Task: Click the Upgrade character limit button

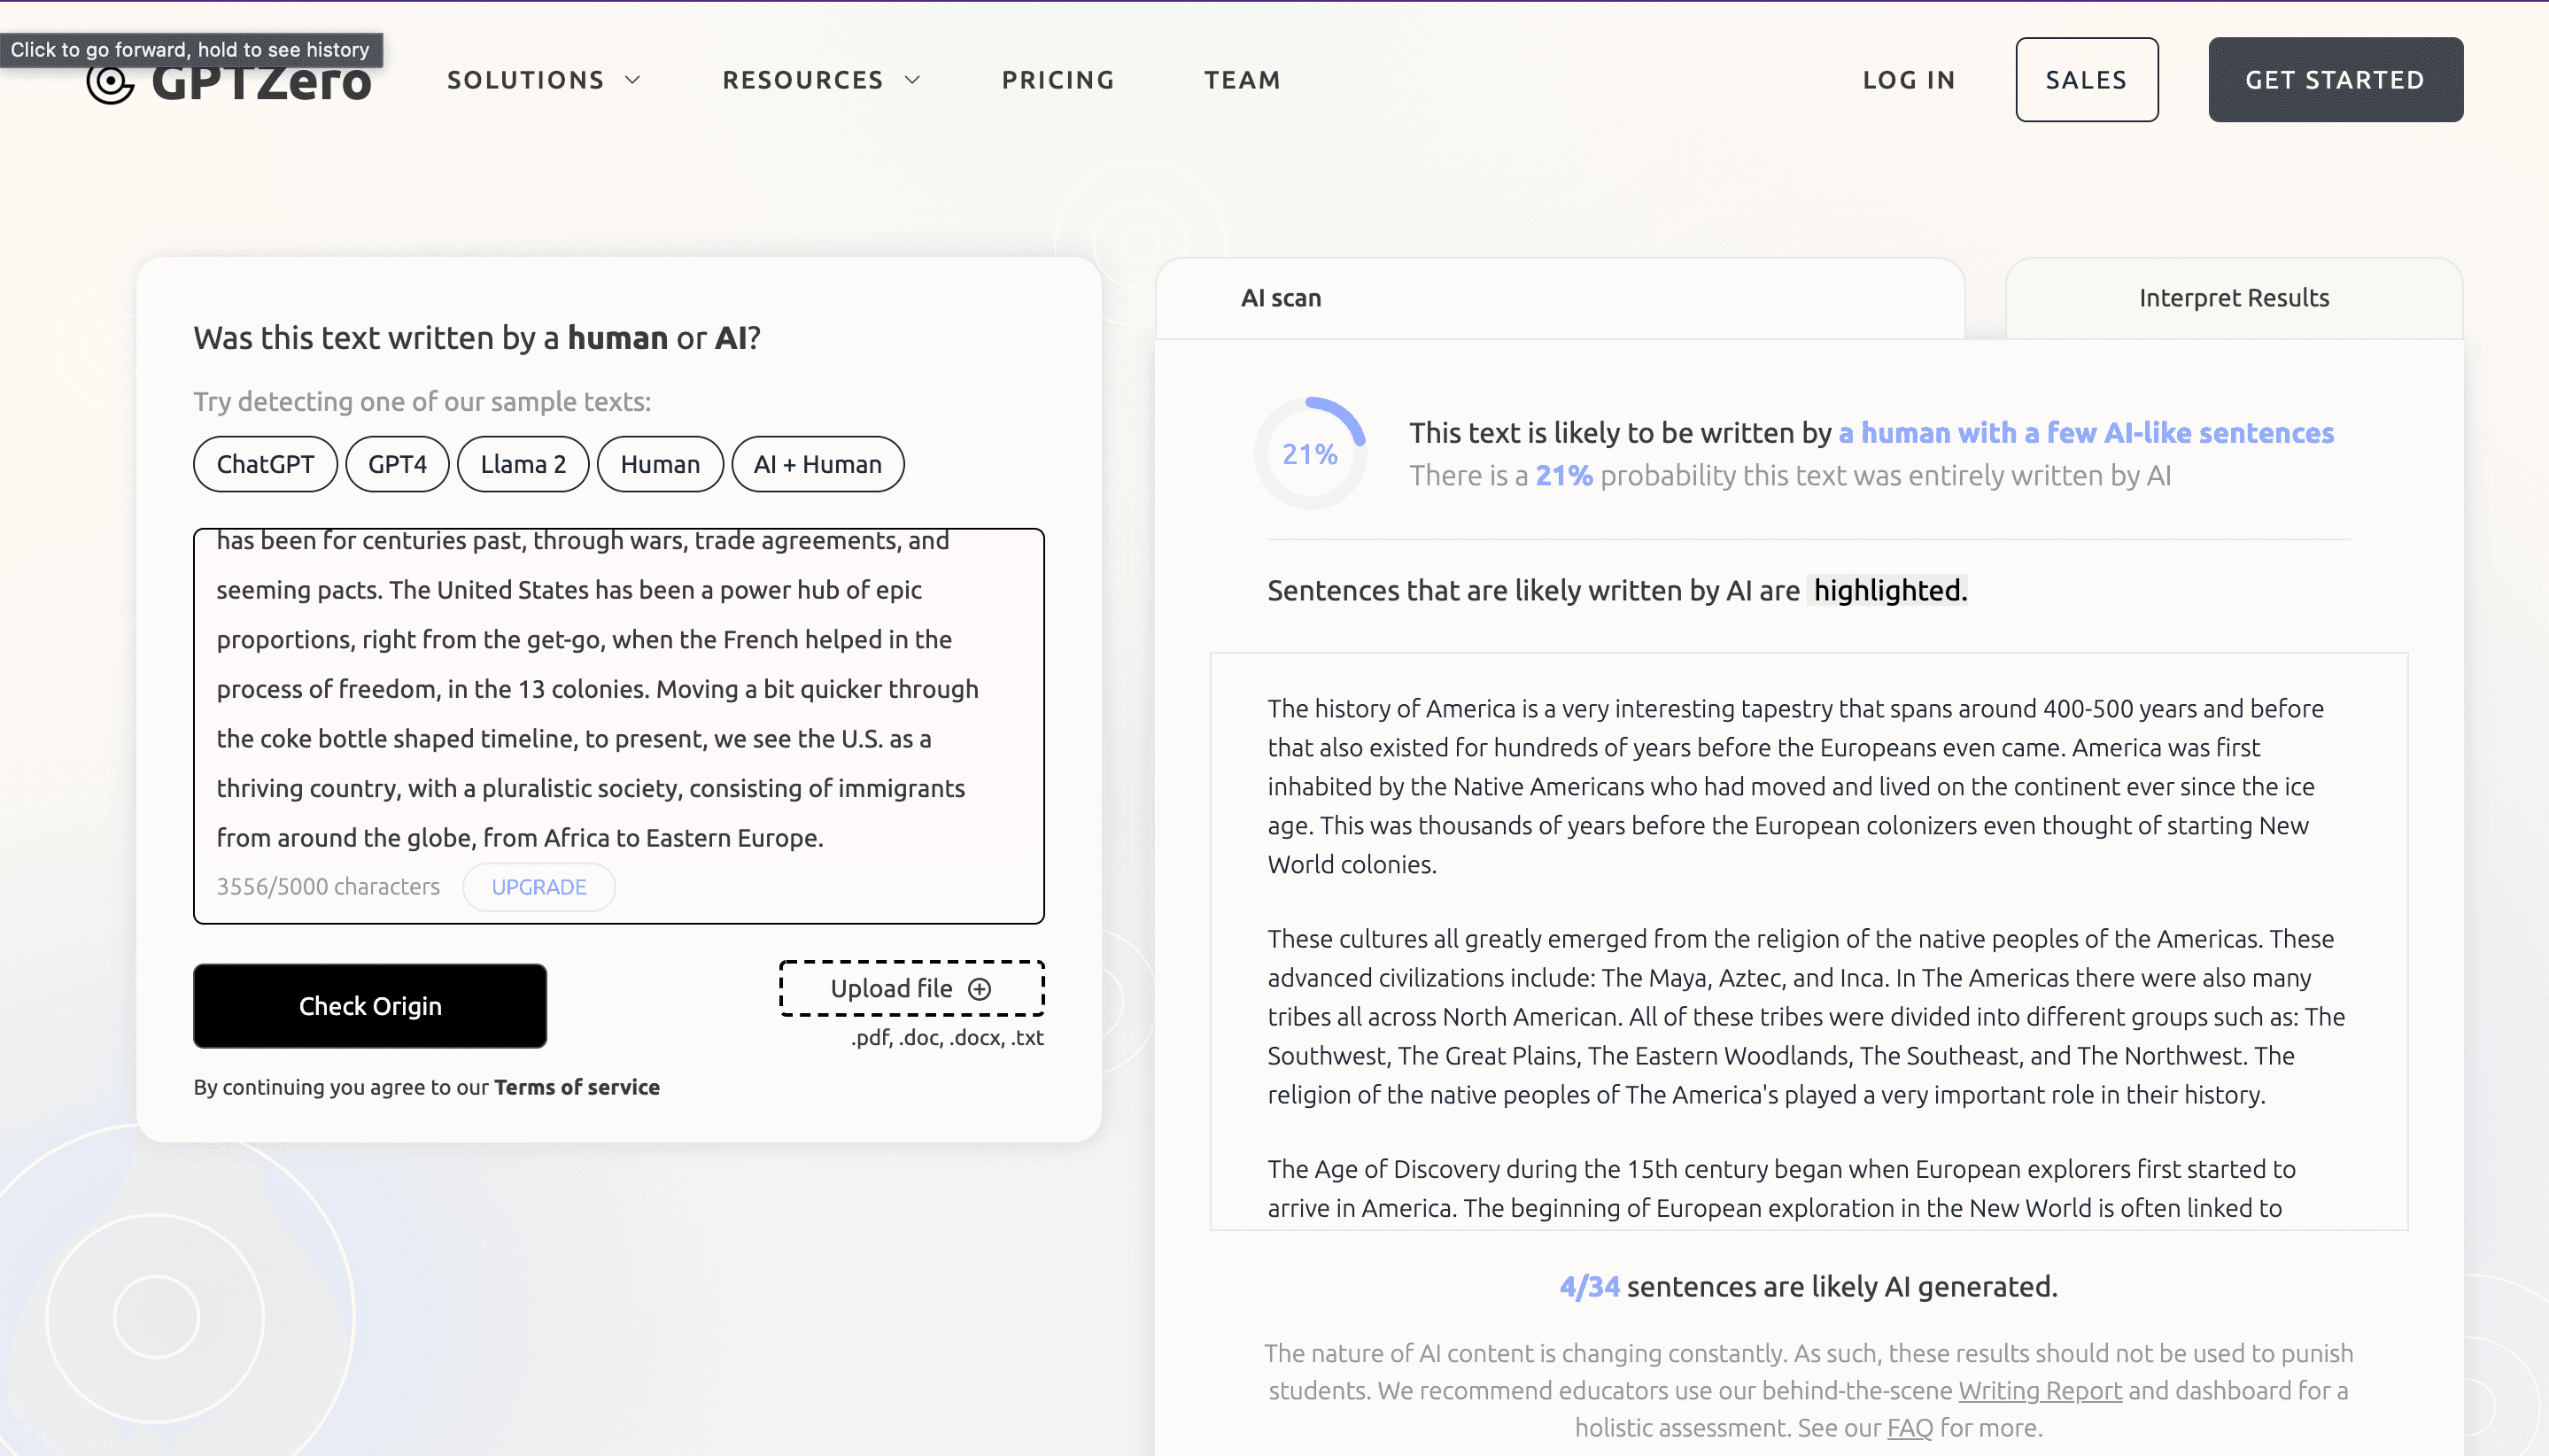Action: click(538, 887)
